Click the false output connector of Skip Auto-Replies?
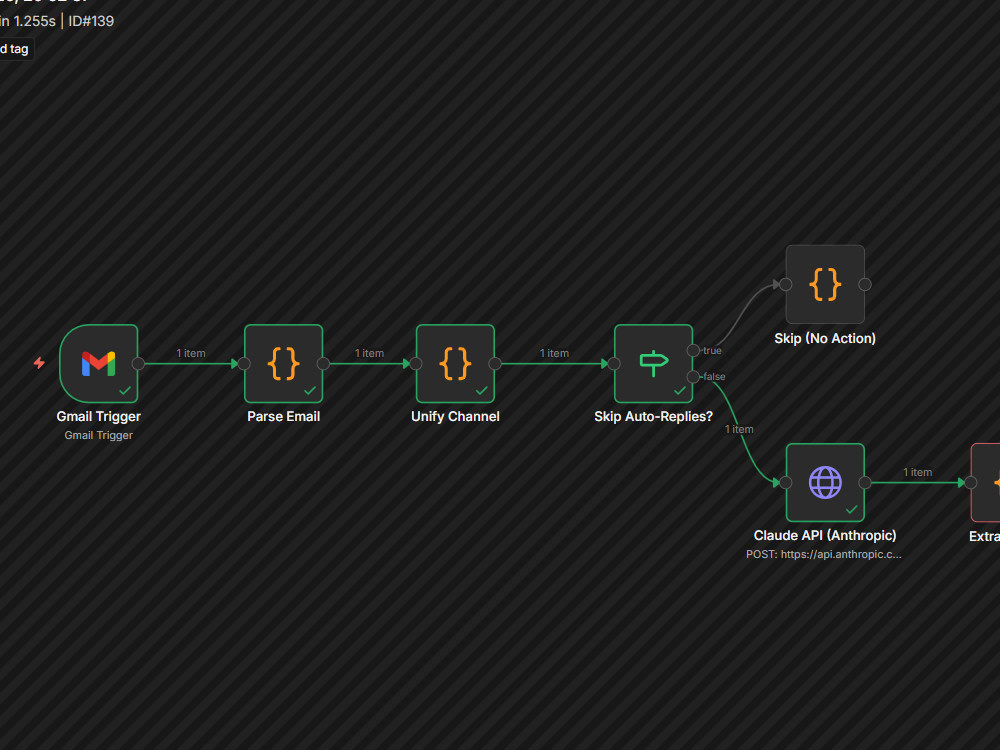The width and height of the screenshot is (1000, 750). (x=693, y=377)
